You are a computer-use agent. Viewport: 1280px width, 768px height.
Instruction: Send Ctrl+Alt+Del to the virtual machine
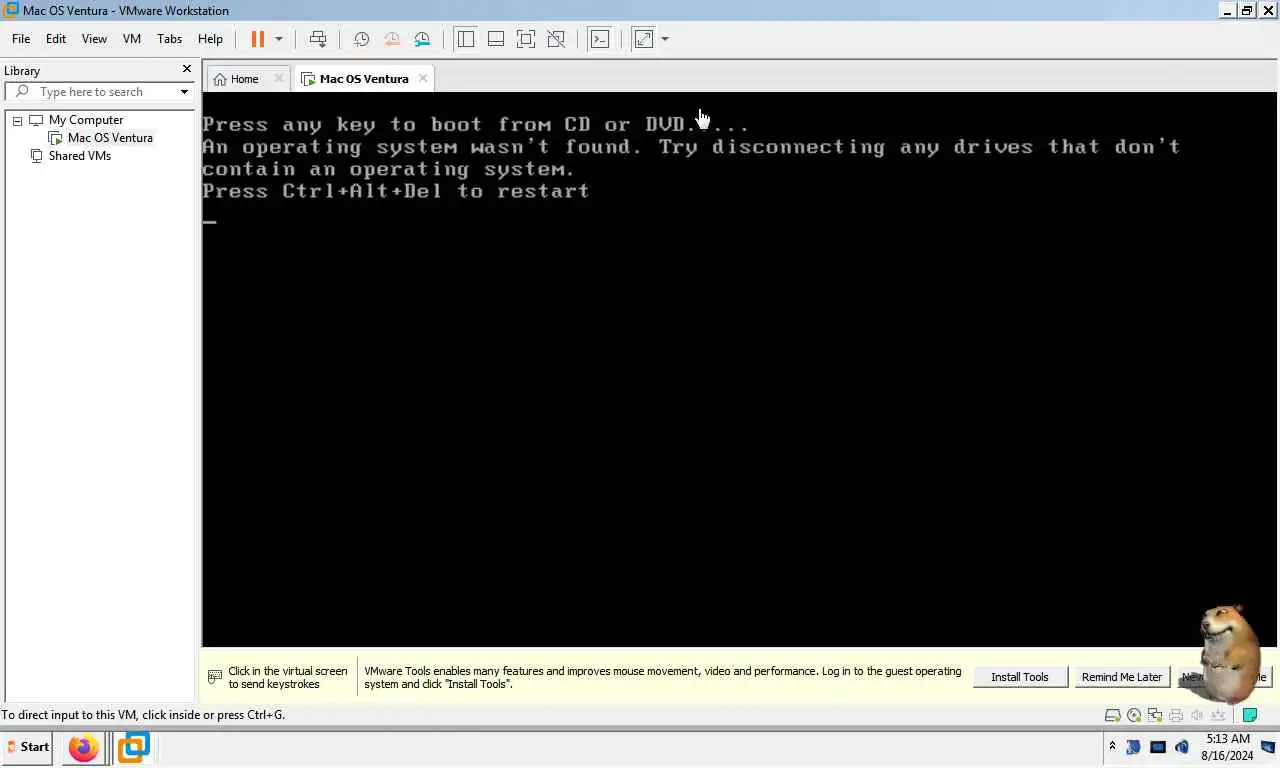click(x=318, y=39)
